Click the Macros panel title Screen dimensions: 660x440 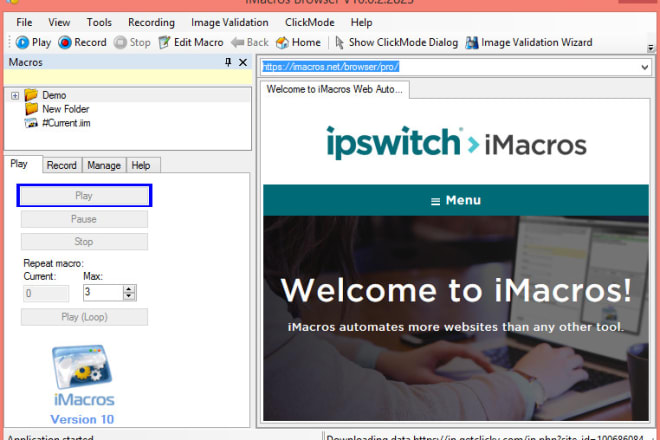tap(26, 62)
